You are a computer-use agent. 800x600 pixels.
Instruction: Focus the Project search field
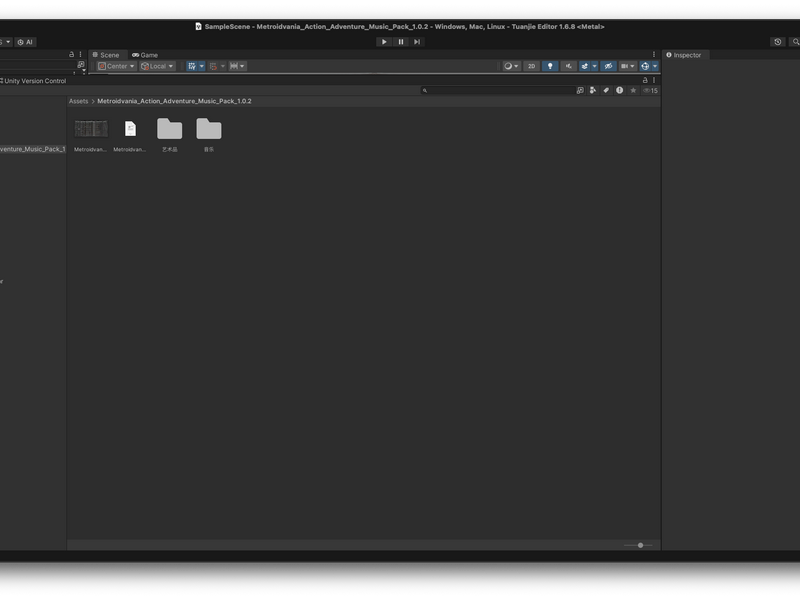498,90
